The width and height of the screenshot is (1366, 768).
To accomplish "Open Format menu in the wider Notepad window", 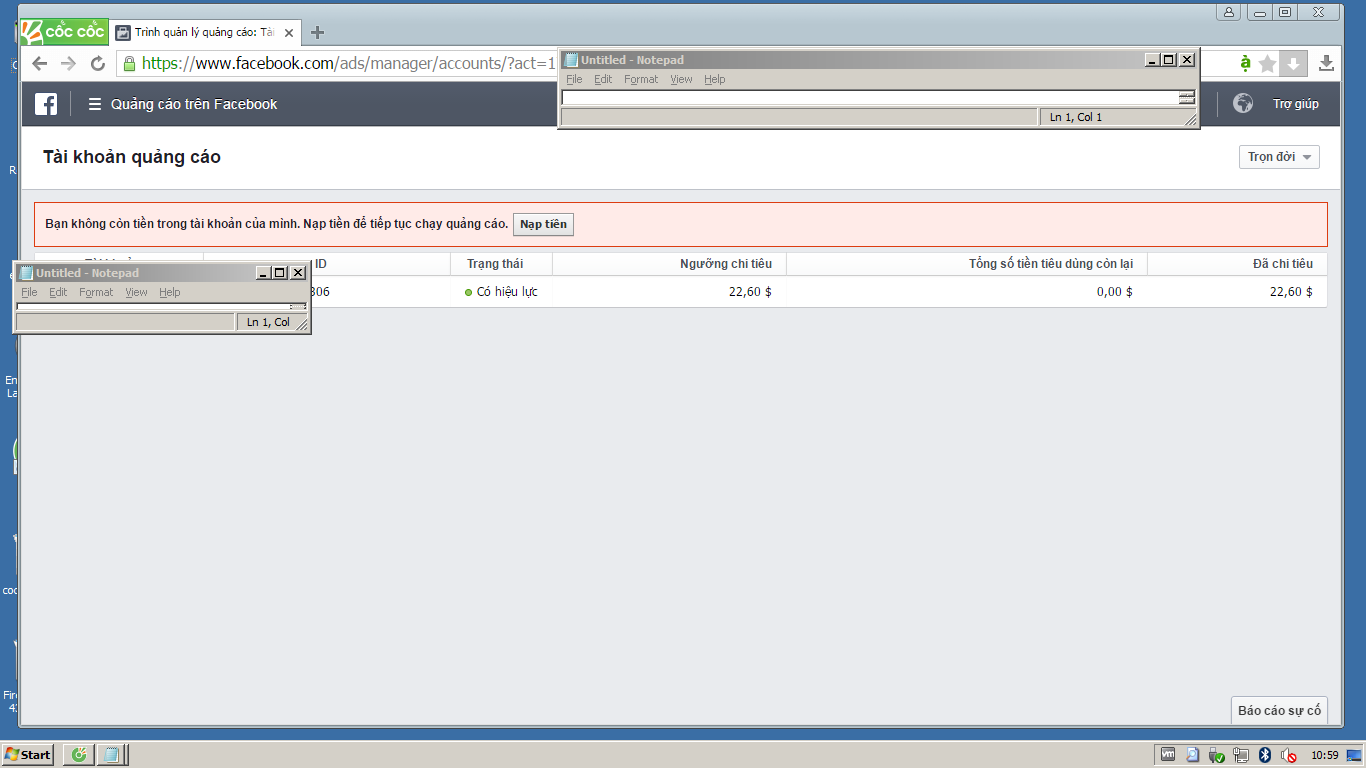I will click(x=641, y=79).
